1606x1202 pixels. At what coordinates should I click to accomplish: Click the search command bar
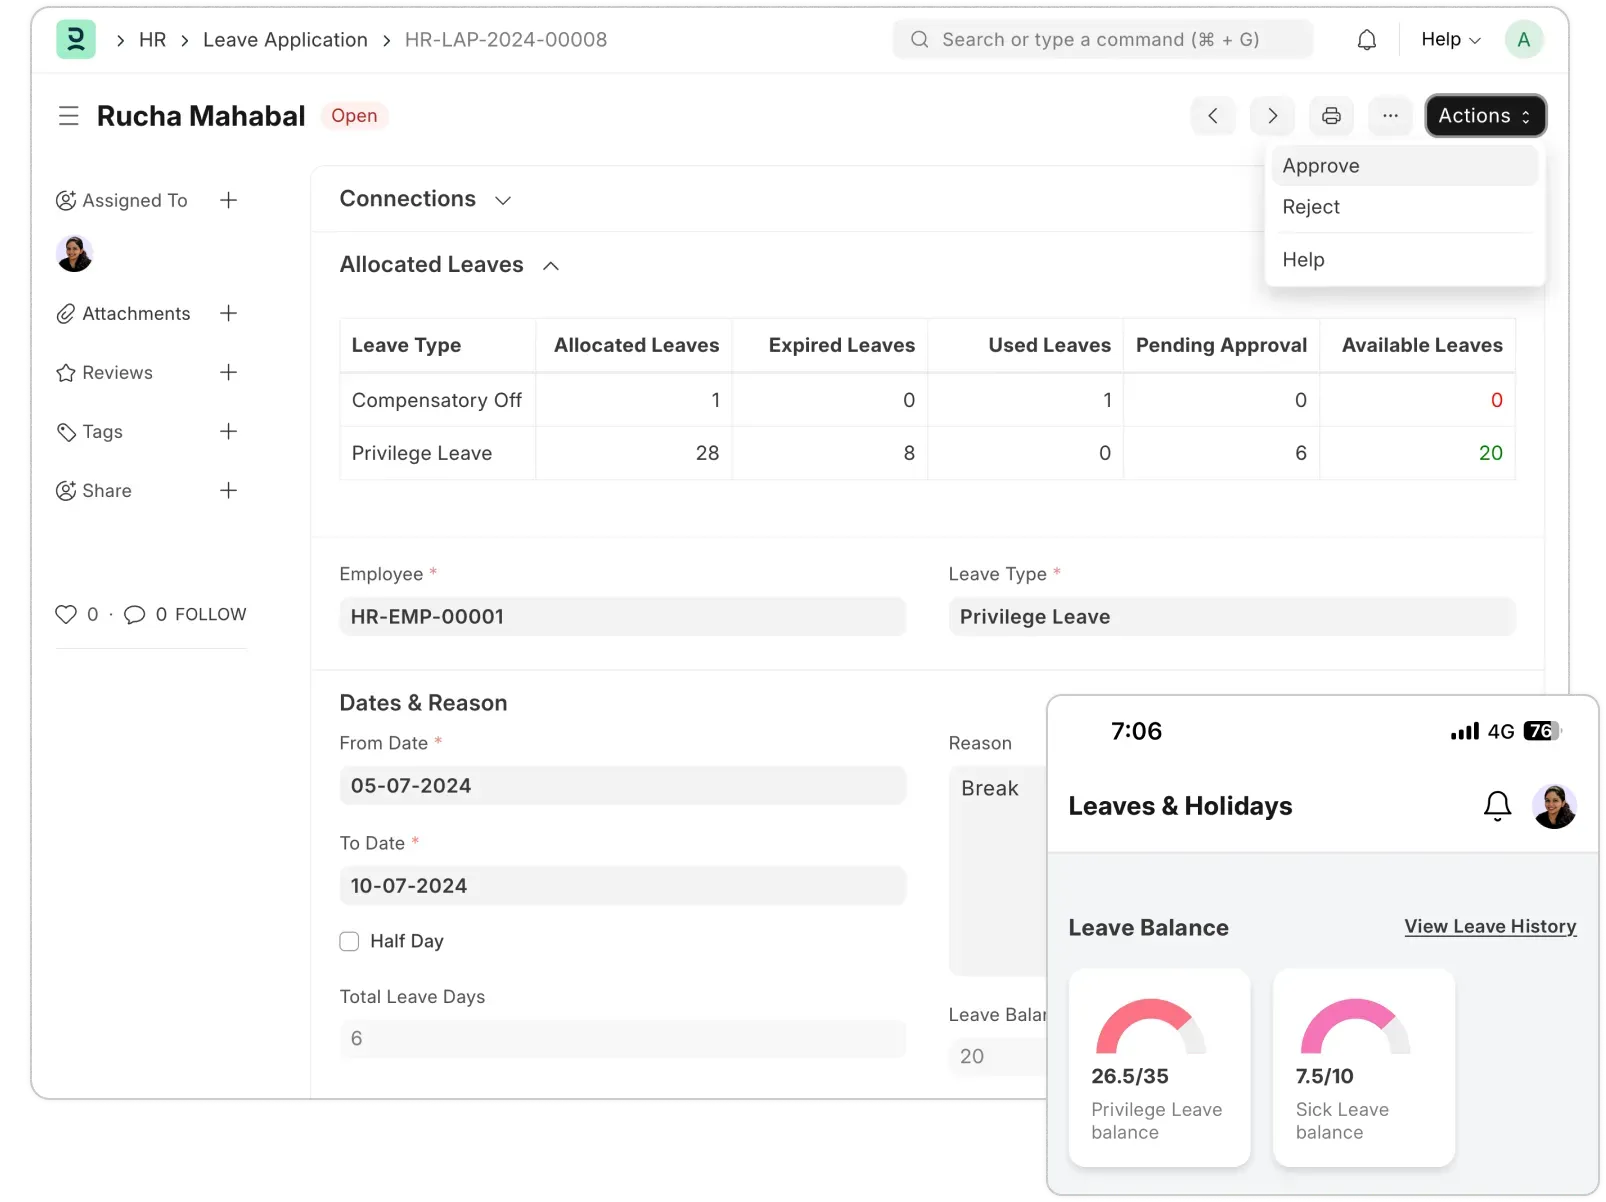click(1102, 39)
